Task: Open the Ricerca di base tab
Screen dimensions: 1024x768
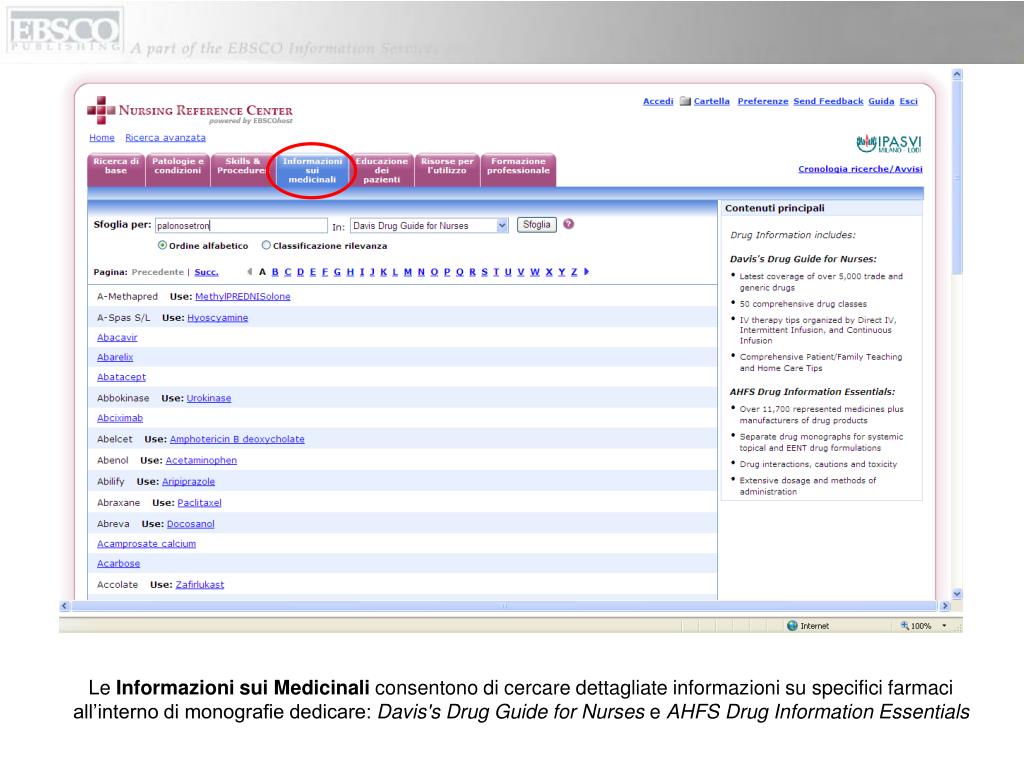Action: pyautogui.click(x=116, y=170)
